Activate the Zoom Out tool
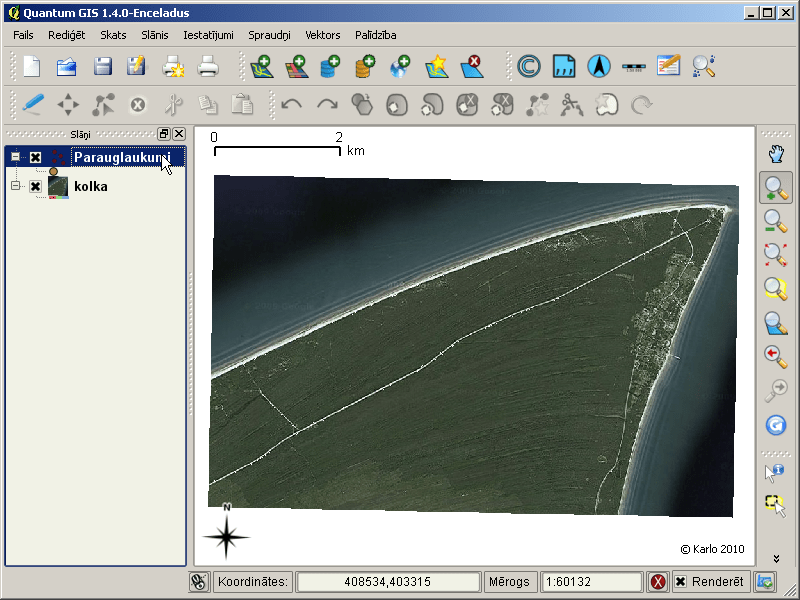 [776, 221]
